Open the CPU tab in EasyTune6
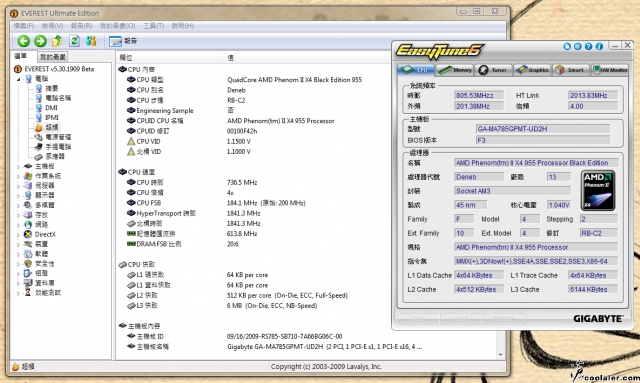 (x=416, y=70)
